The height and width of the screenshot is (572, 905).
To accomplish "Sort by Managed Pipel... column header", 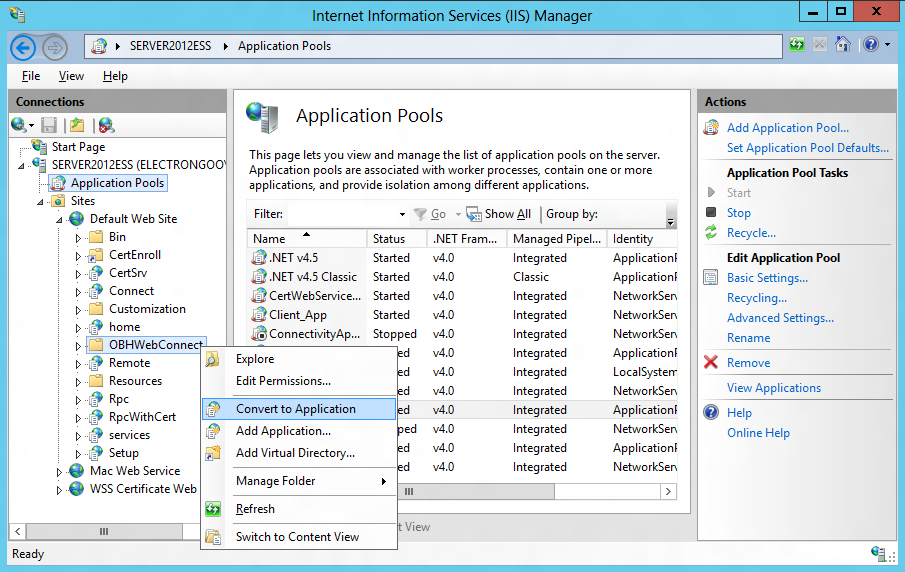I will click(x=557, y=238).
